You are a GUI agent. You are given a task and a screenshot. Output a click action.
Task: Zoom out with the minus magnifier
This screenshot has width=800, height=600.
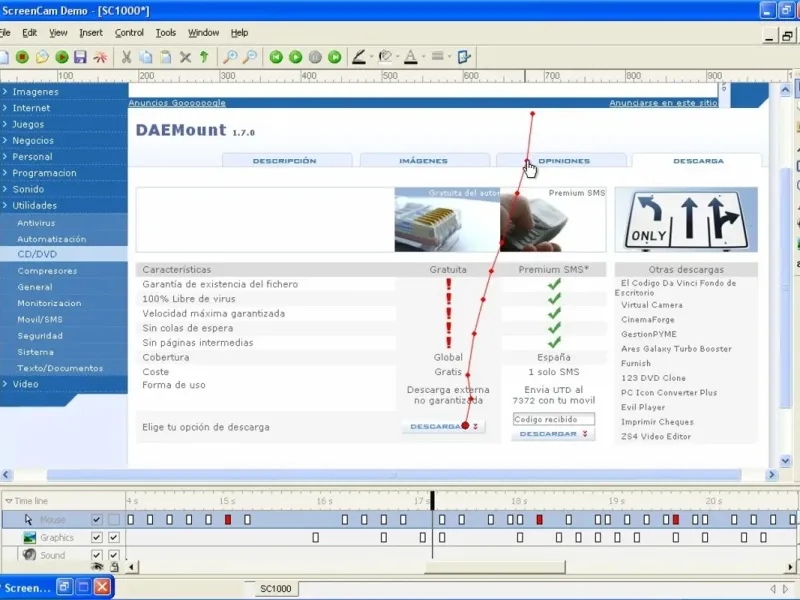pos(249,57)
